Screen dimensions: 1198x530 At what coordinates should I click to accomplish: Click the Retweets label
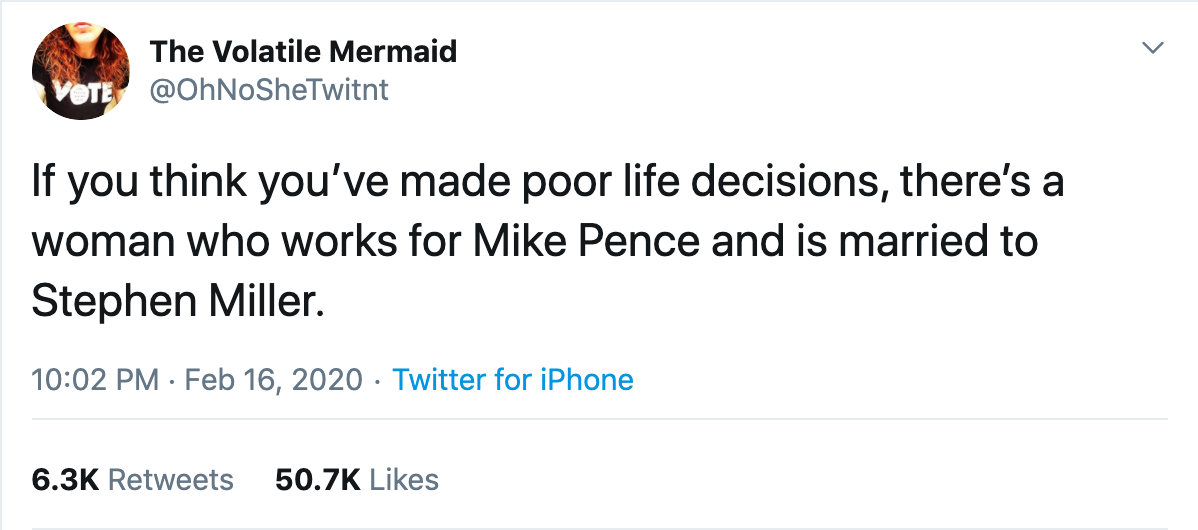coord(171,479)
